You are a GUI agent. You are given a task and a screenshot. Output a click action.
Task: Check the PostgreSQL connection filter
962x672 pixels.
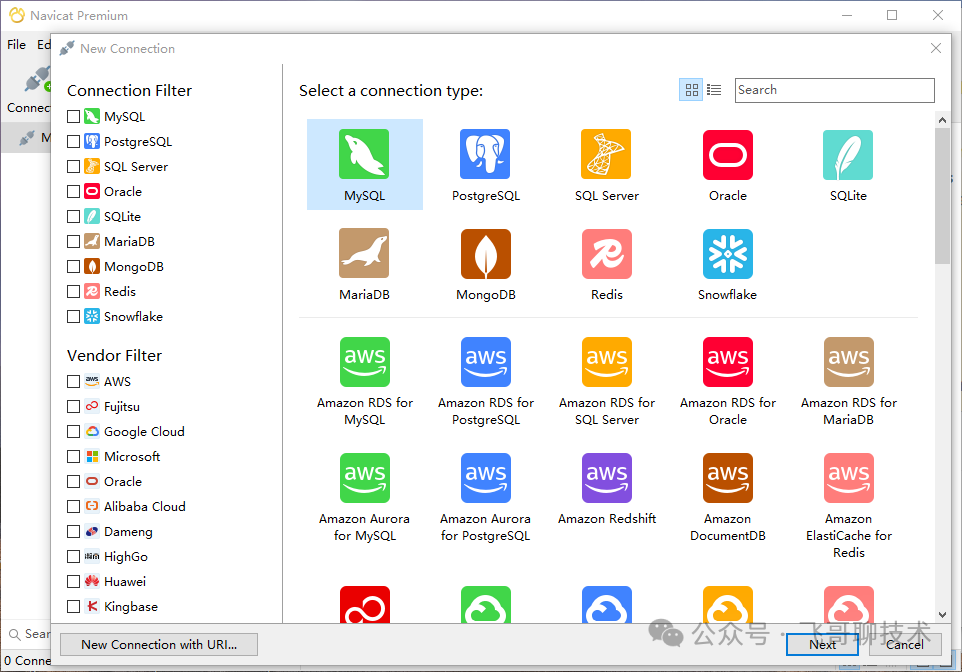coord(74,142)
